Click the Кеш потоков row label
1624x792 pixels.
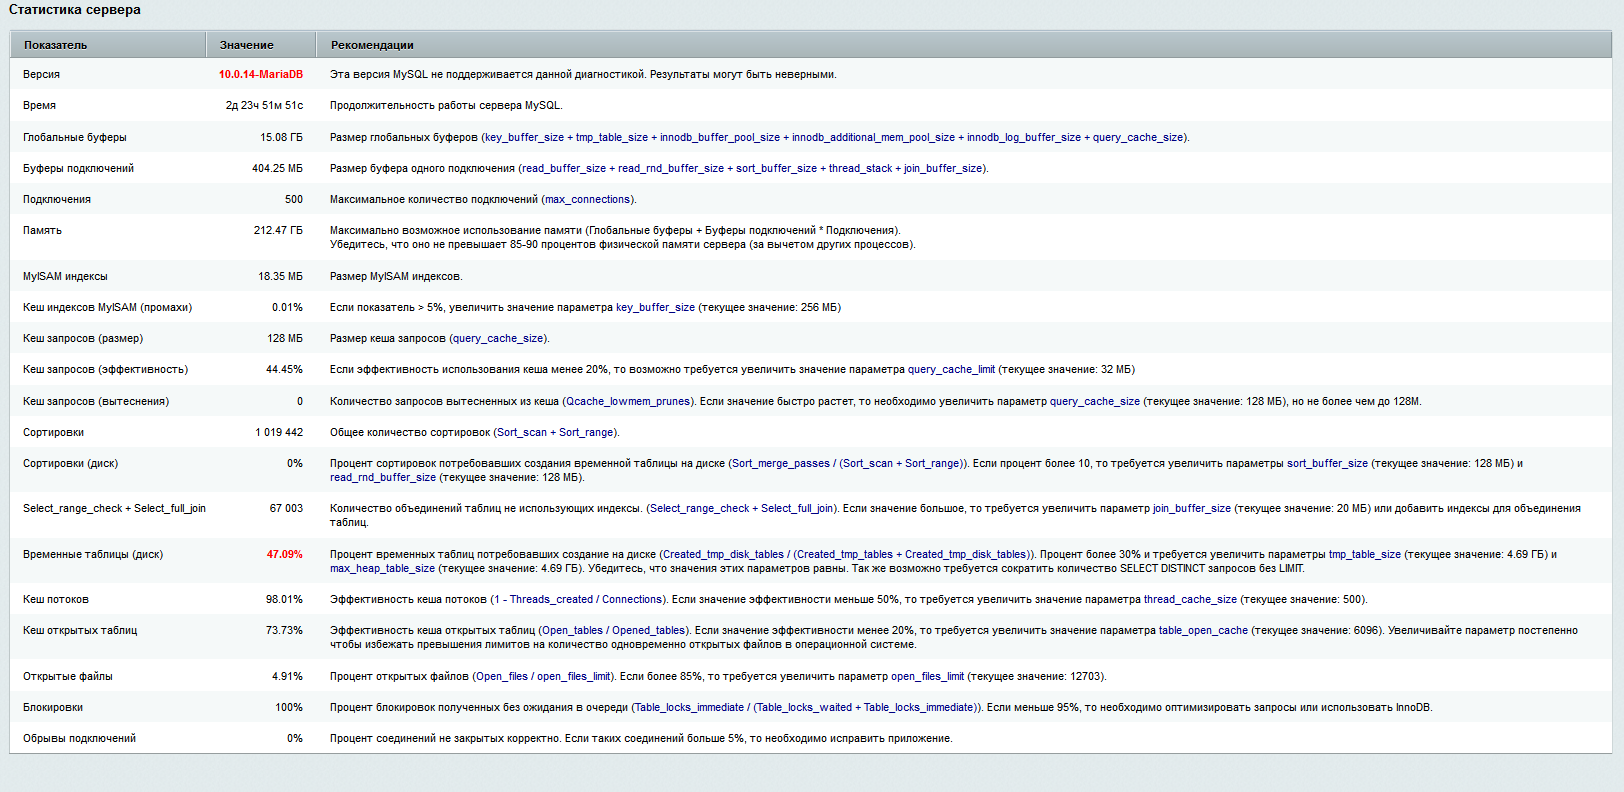(56, 599)
